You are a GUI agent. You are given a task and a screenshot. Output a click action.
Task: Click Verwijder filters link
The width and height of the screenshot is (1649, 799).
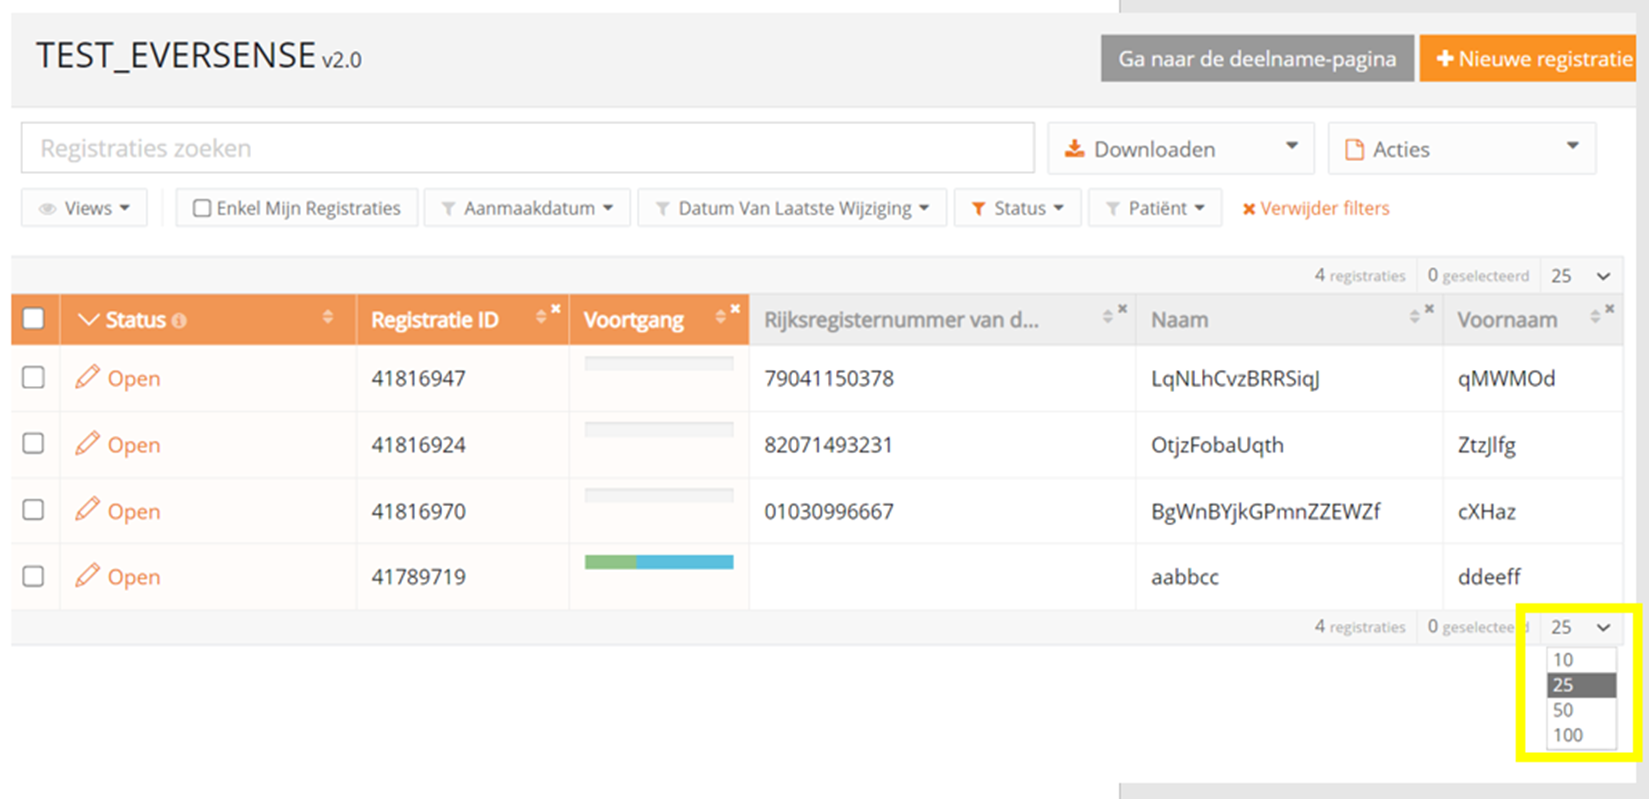(1316, 208)
